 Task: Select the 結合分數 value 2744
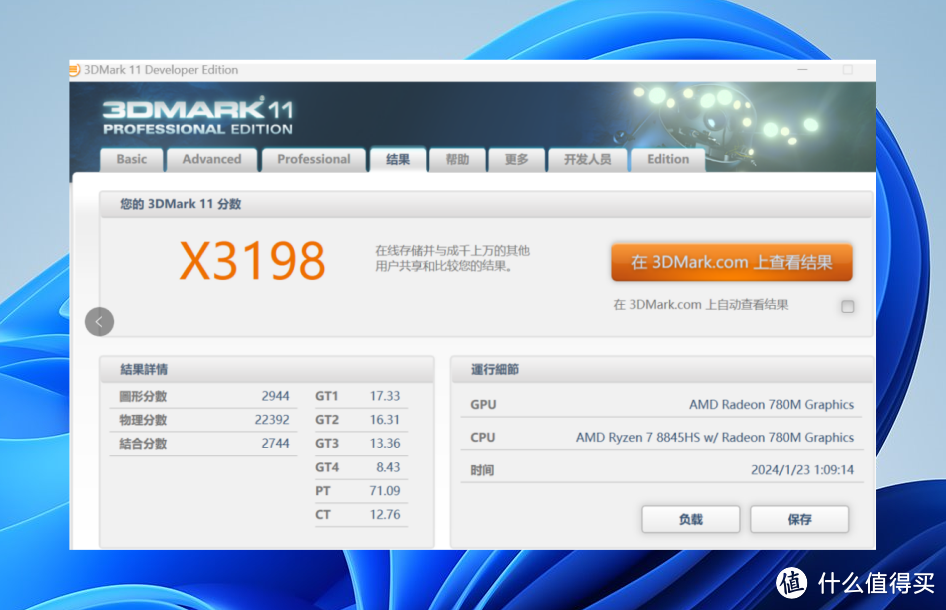[276, 443]
